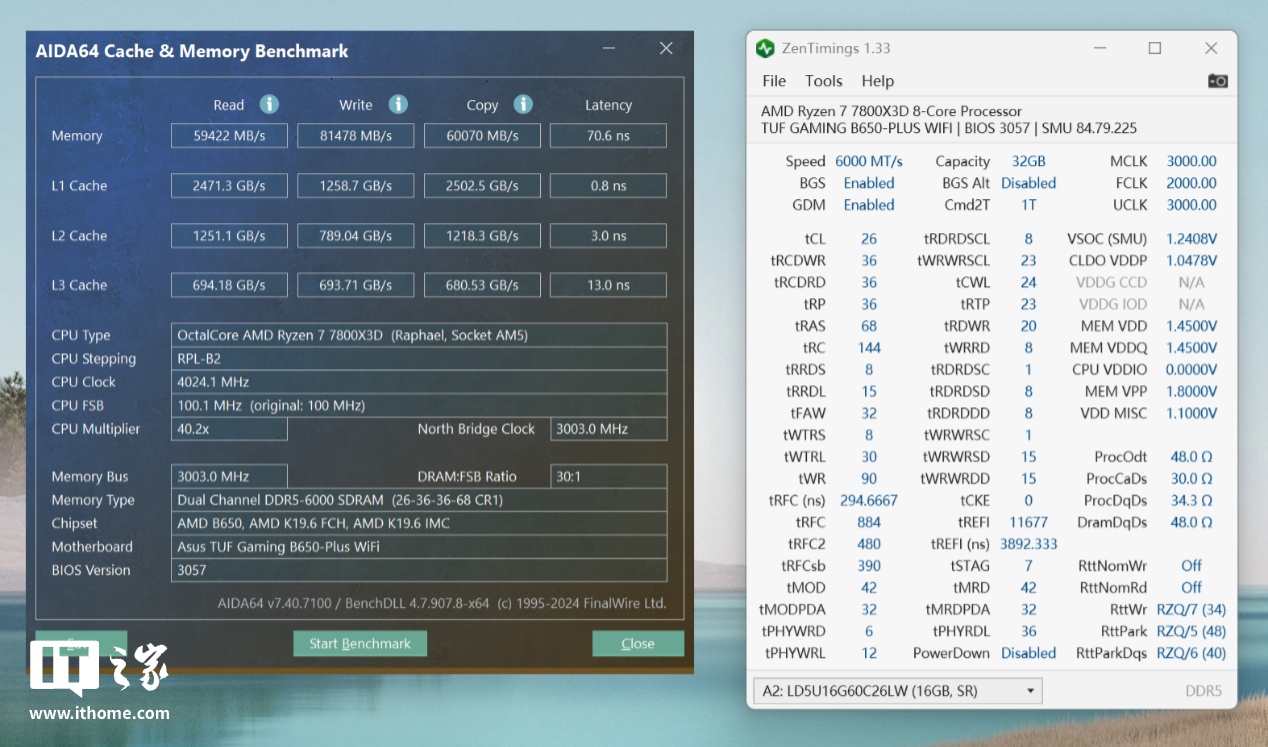
Task: Click the North Bridge Clock value box
Action: point(607,429)
